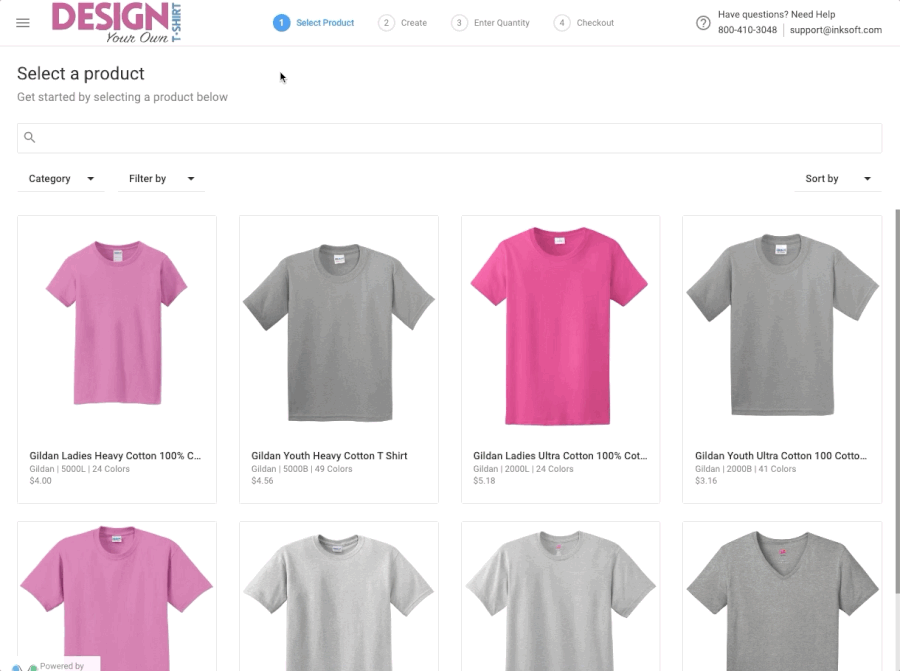Go to the Checkout step label
900x671 pixels.
click(x=595, y=23)
